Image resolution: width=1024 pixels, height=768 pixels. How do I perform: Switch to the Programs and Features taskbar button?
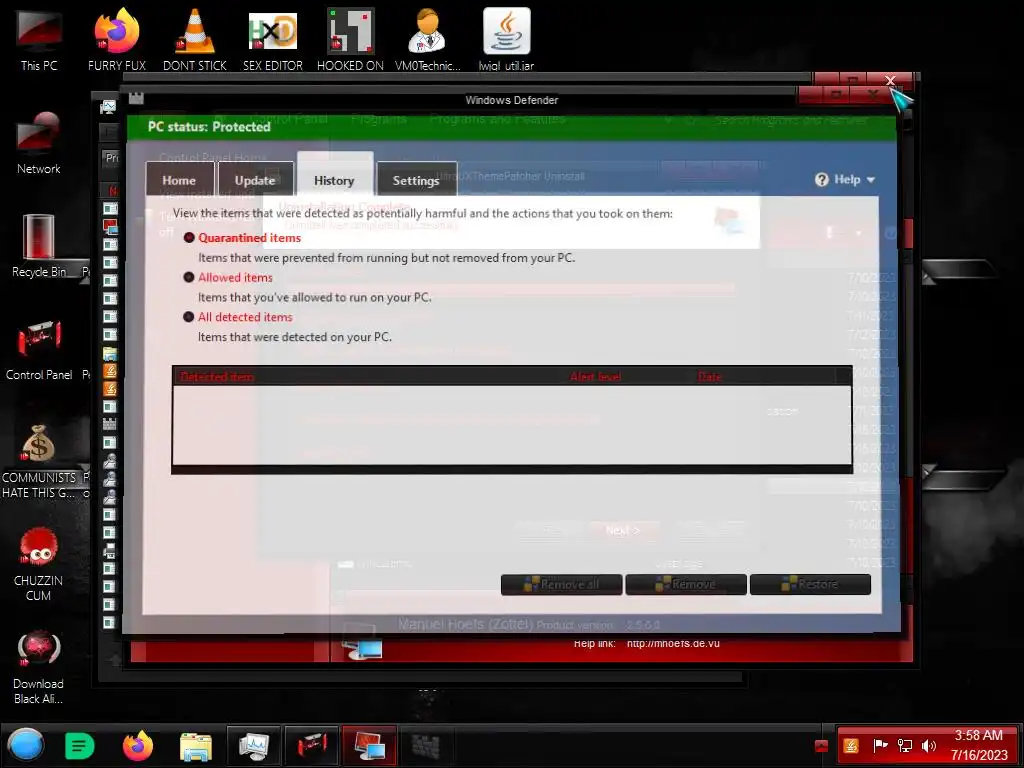[x=369, y=746]
